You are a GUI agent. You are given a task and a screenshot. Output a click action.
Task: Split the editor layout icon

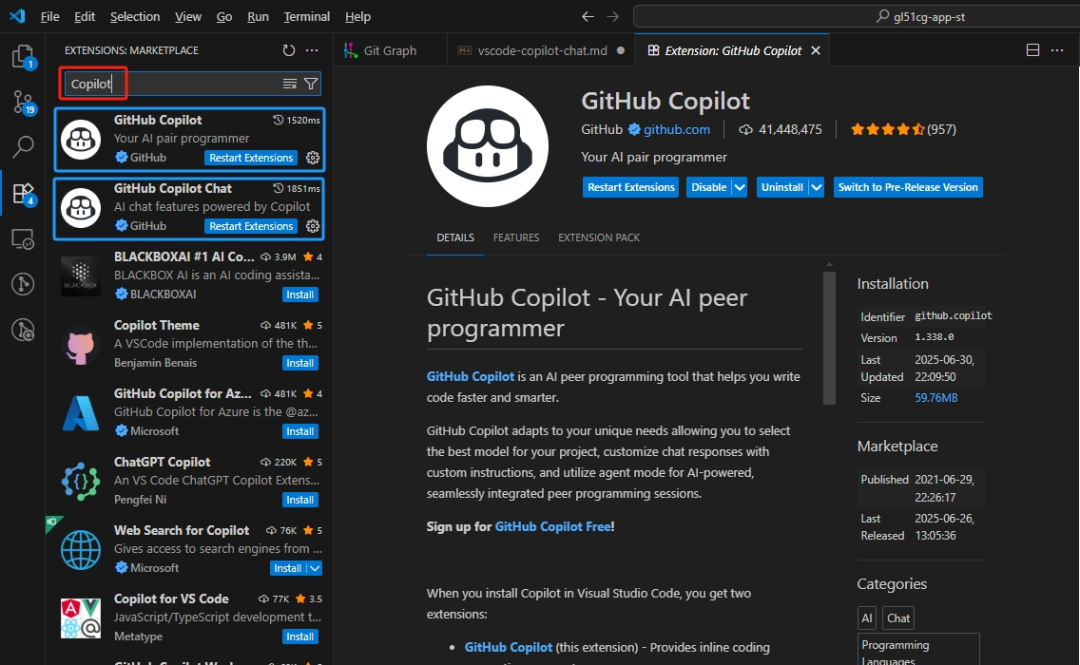[1032, 50]
